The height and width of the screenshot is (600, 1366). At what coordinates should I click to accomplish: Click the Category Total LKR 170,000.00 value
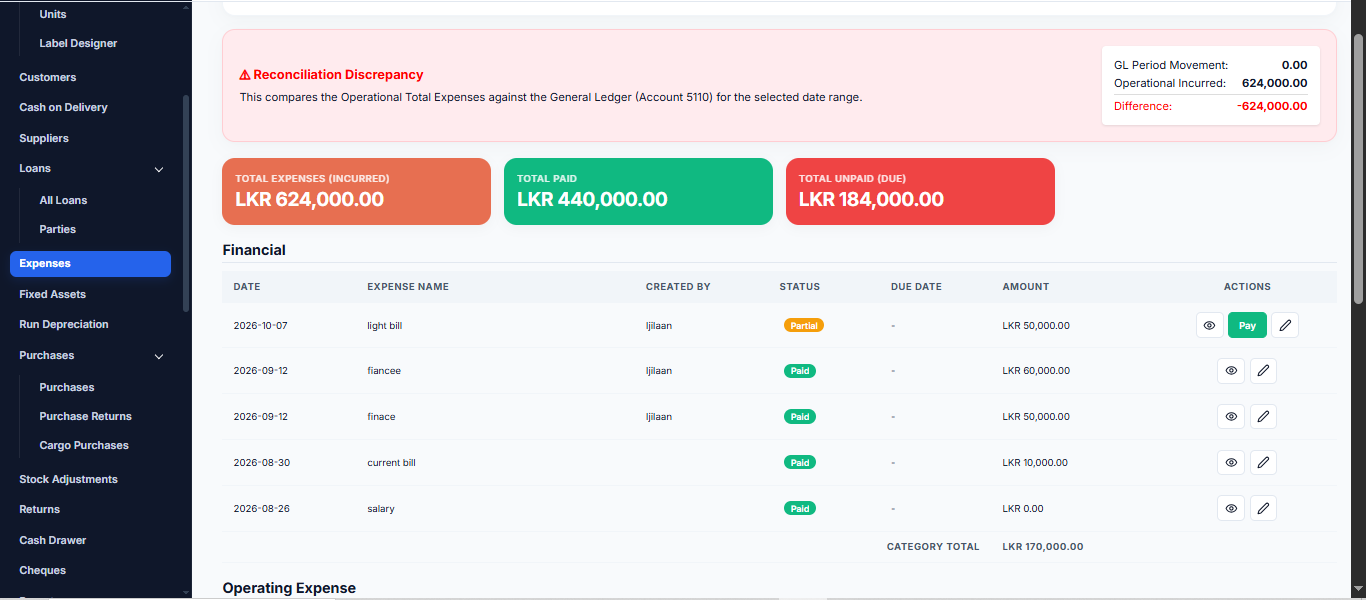point(1043,547)
